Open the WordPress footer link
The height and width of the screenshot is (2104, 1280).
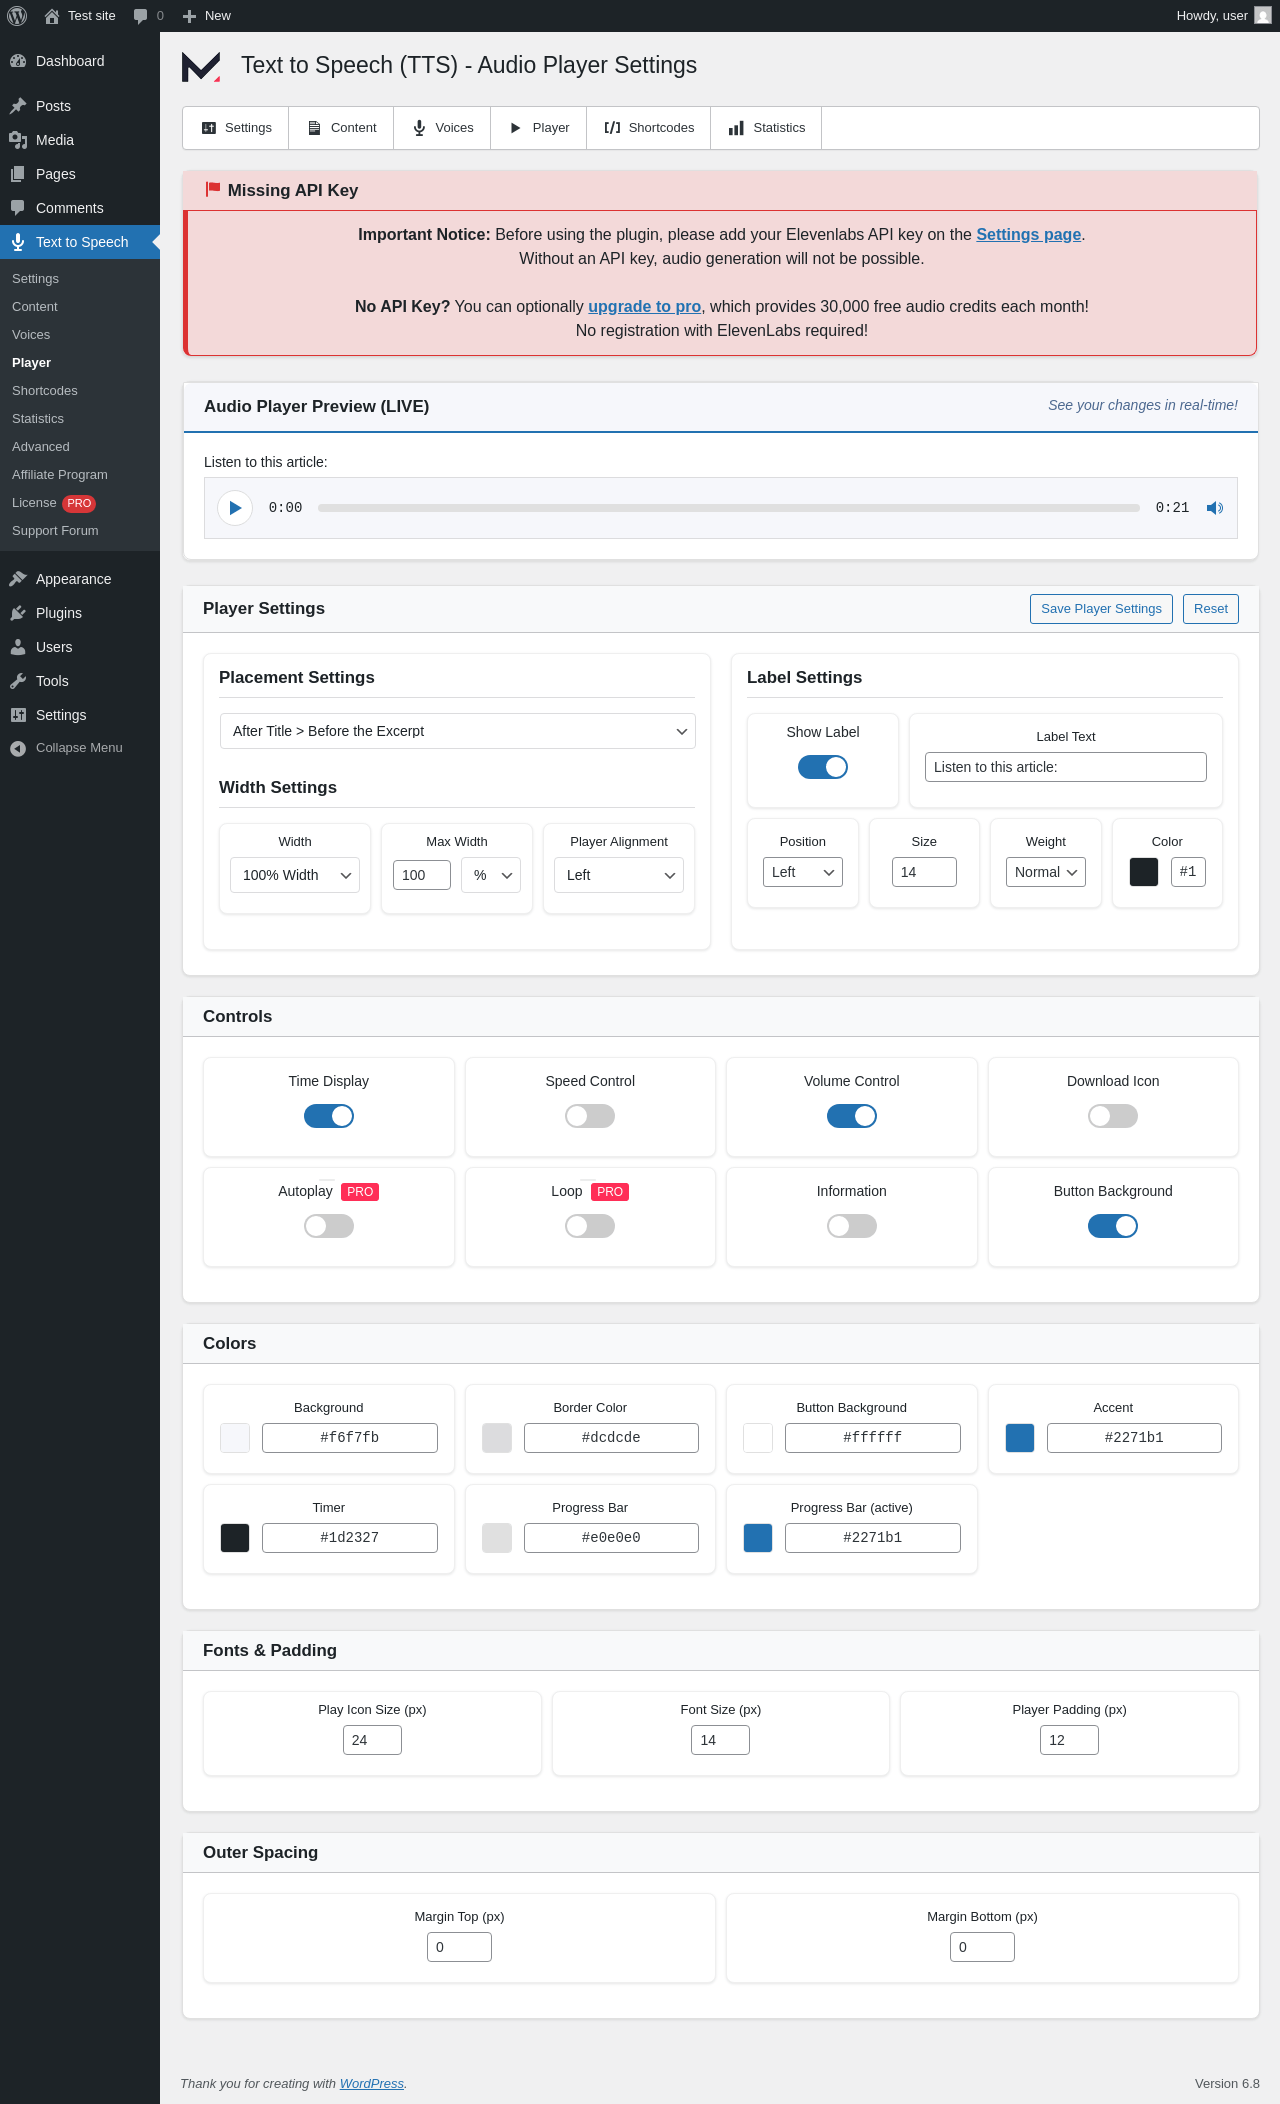point(372,2083)
